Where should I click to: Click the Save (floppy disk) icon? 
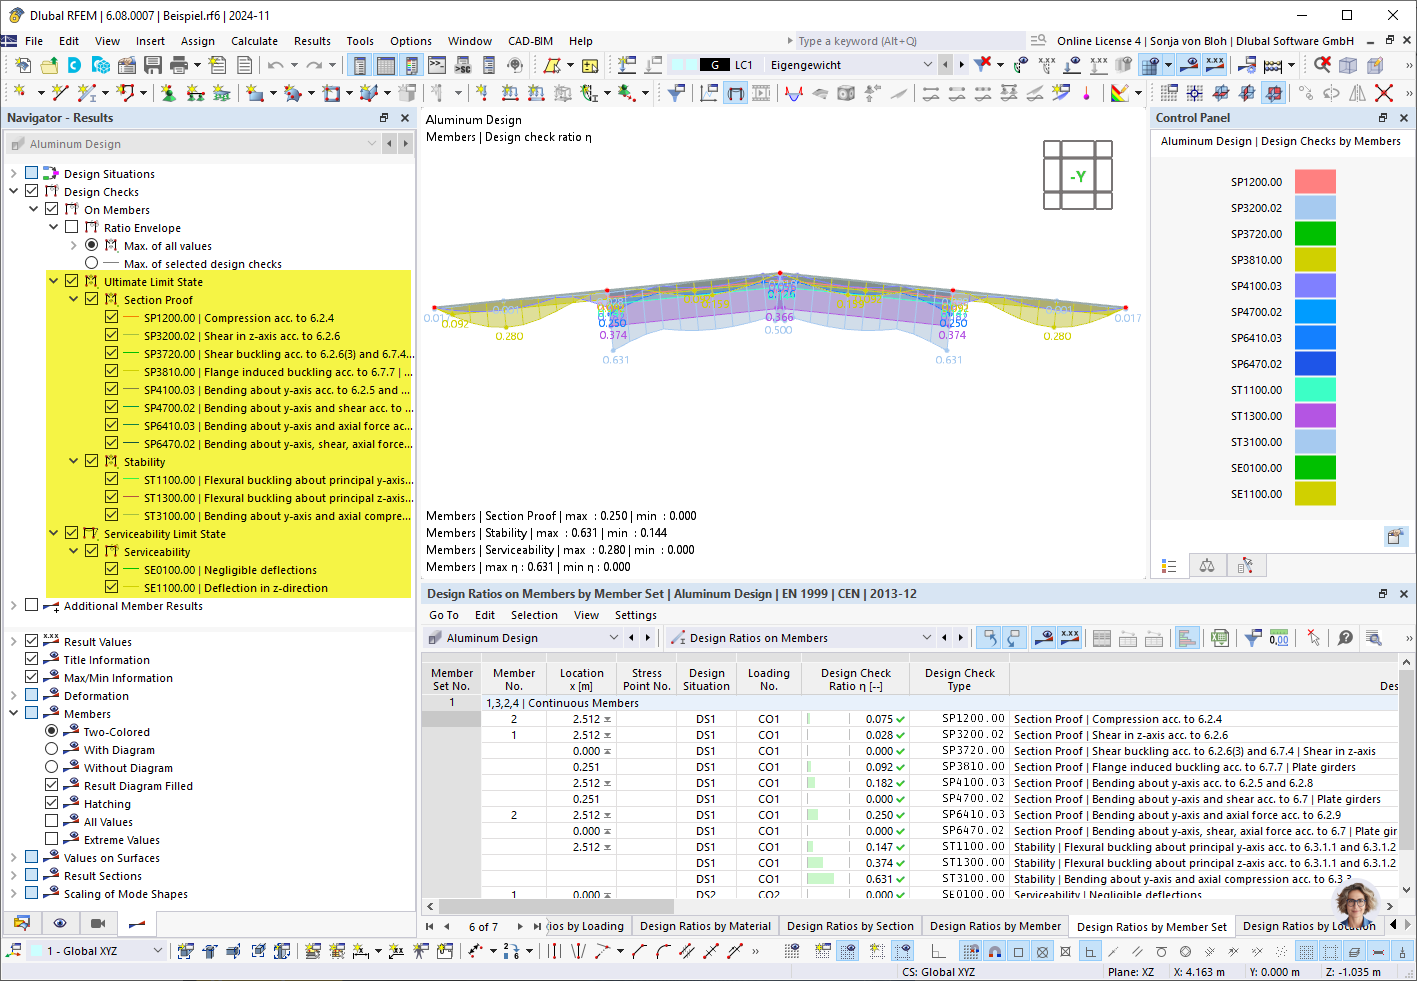153,65
